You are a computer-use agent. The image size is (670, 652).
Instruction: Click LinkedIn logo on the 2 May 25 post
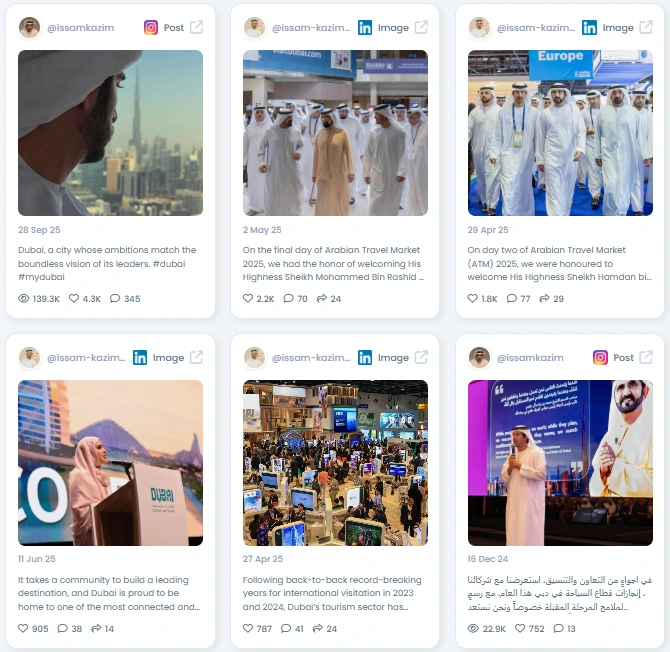365,27
